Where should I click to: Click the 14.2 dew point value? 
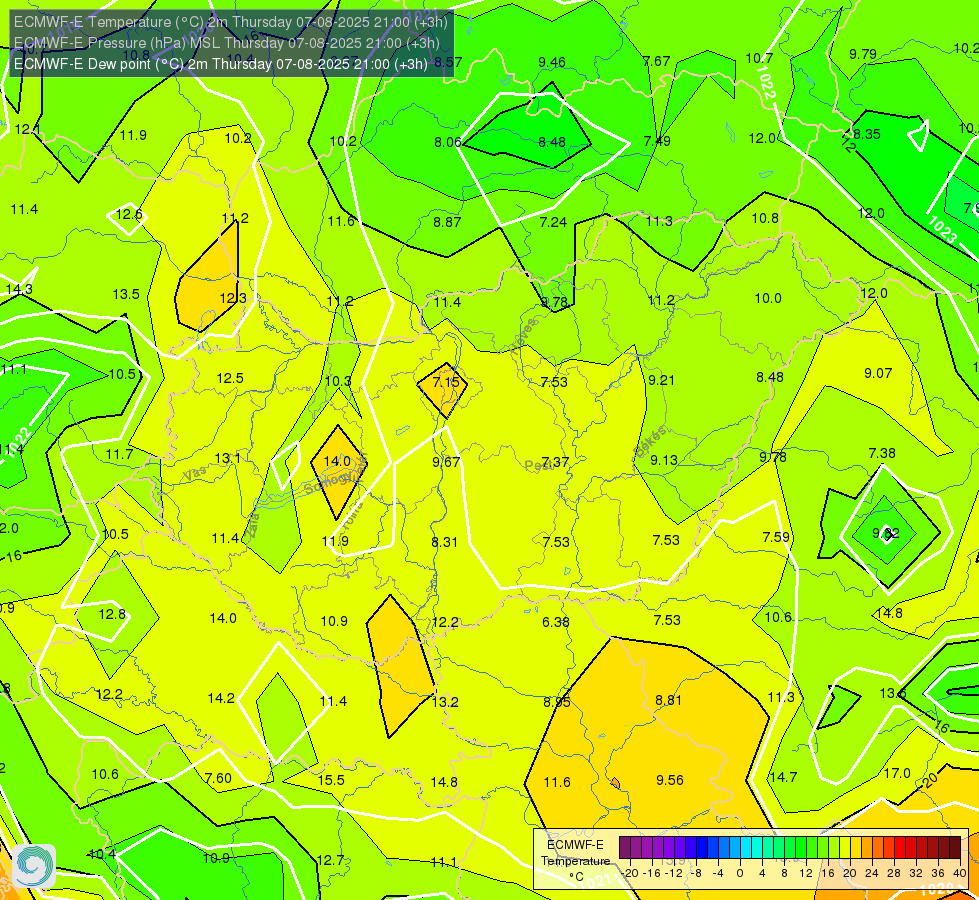point(221,698)
